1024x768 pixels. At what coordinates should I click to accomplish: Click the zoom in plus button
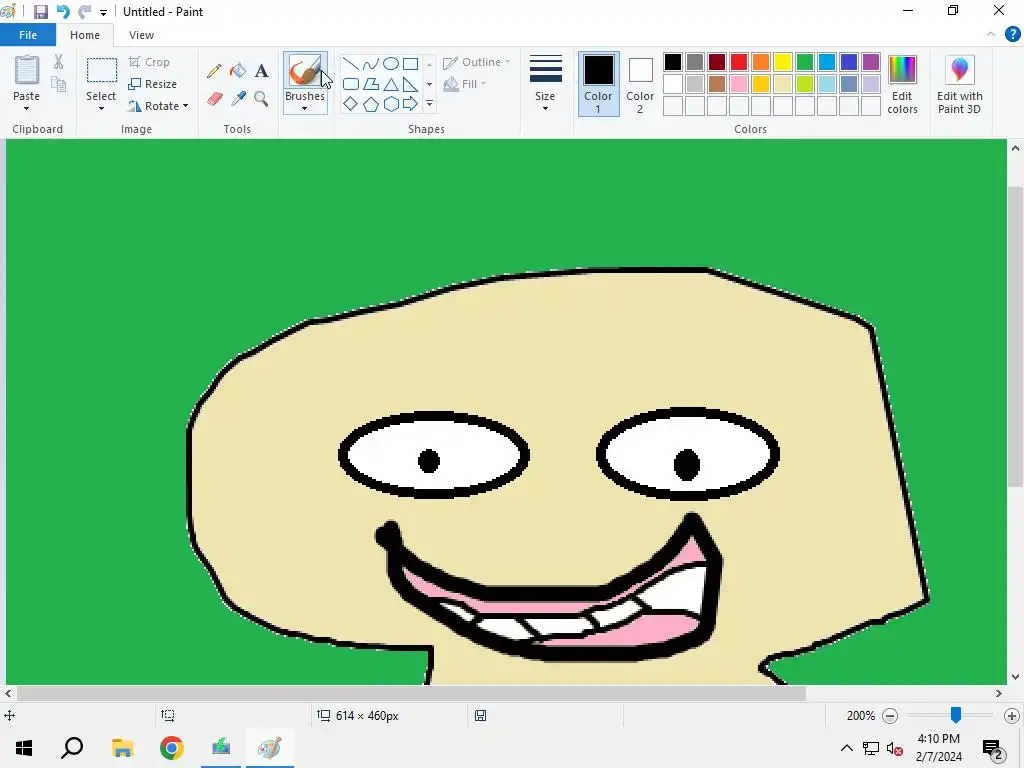pyautogui.click(x=1011, y=716)
